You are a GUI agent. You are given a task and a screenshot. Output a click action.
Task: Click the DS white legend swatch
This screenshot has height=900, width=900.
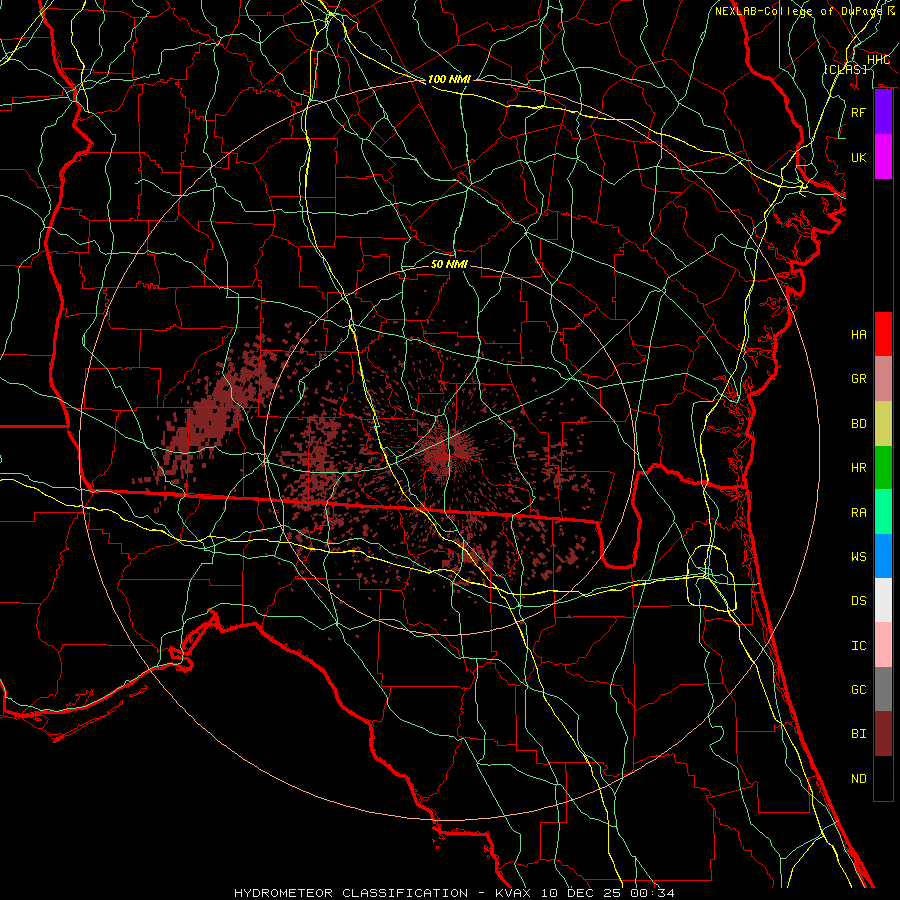click(883, 600)
